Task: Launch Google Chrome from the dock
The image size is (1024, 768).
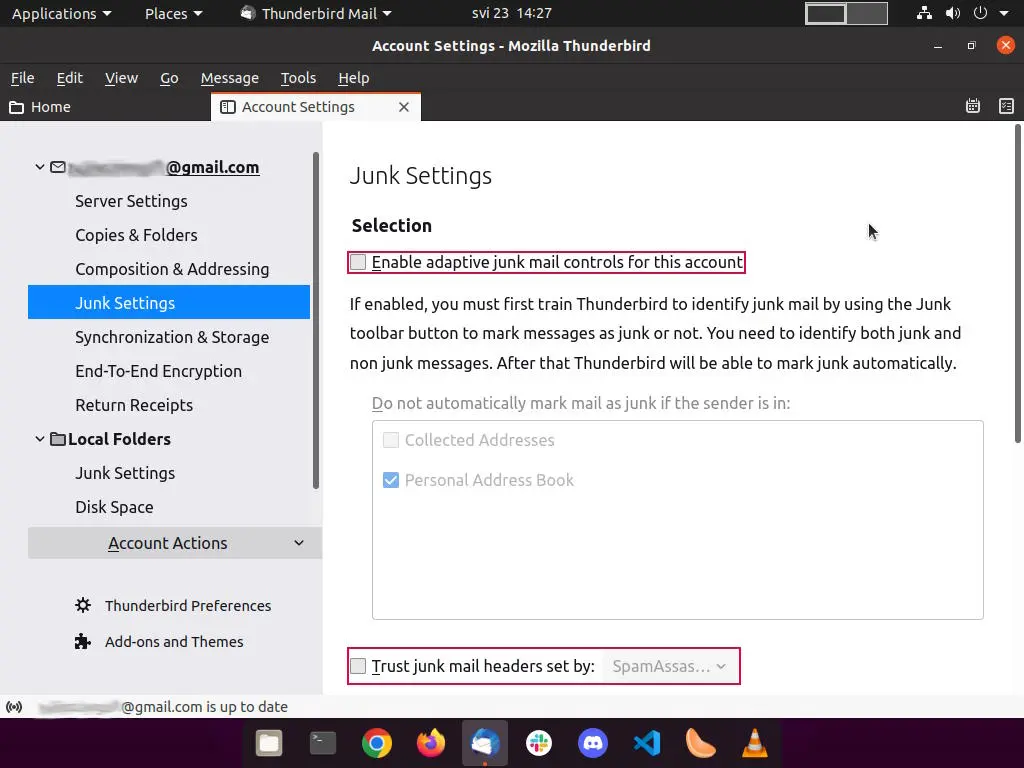Action: click(377, 743)
